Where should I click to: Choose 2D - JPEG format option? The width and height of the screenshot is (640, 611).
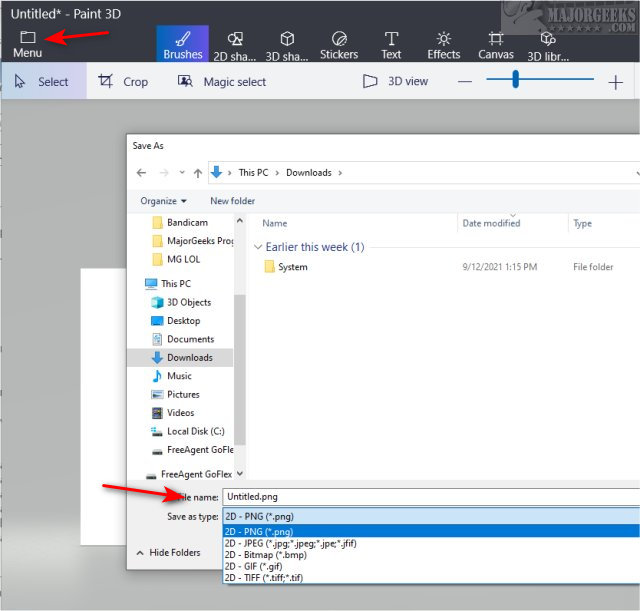[x=431, y=543]
